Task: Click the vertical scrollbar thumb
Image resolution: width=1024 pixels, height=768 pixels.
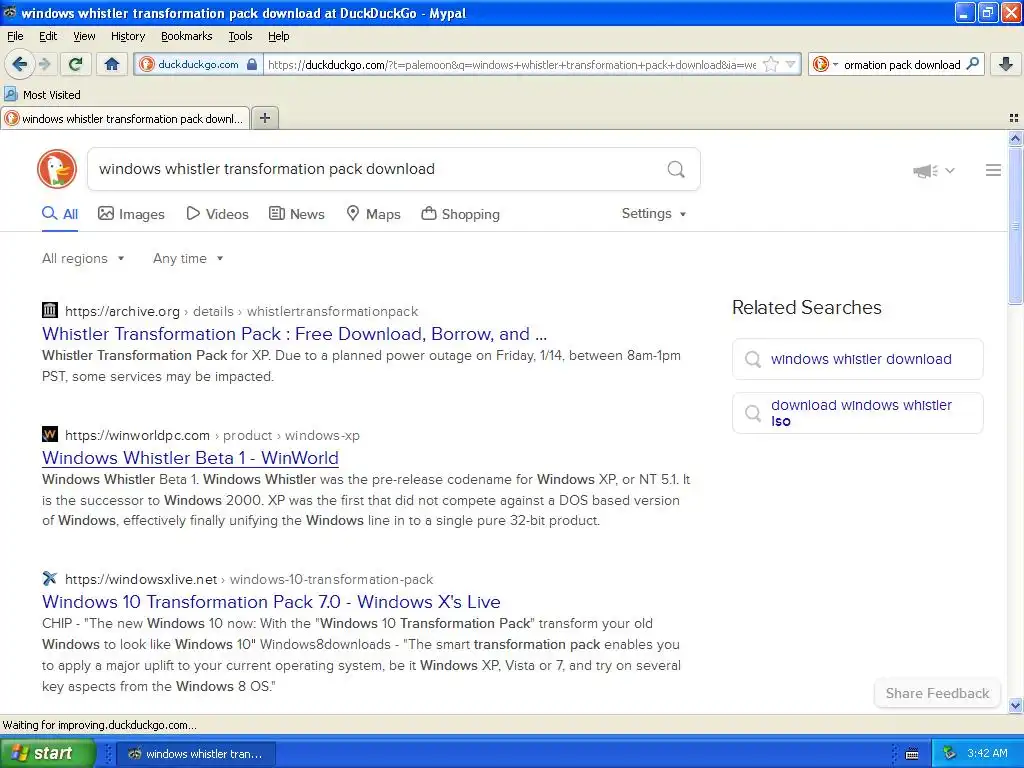Action: (x=1015, y=225)
